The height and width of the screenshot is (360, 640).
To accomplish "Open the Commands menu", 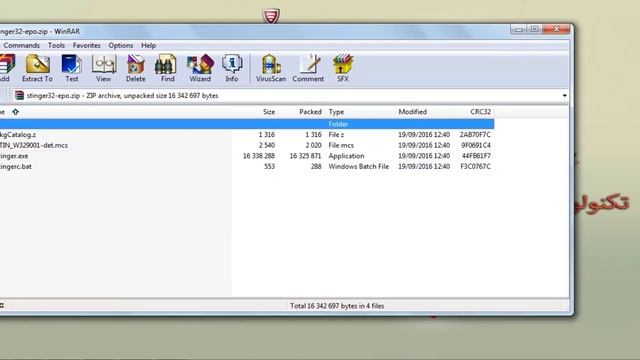I will pos(22,45).
